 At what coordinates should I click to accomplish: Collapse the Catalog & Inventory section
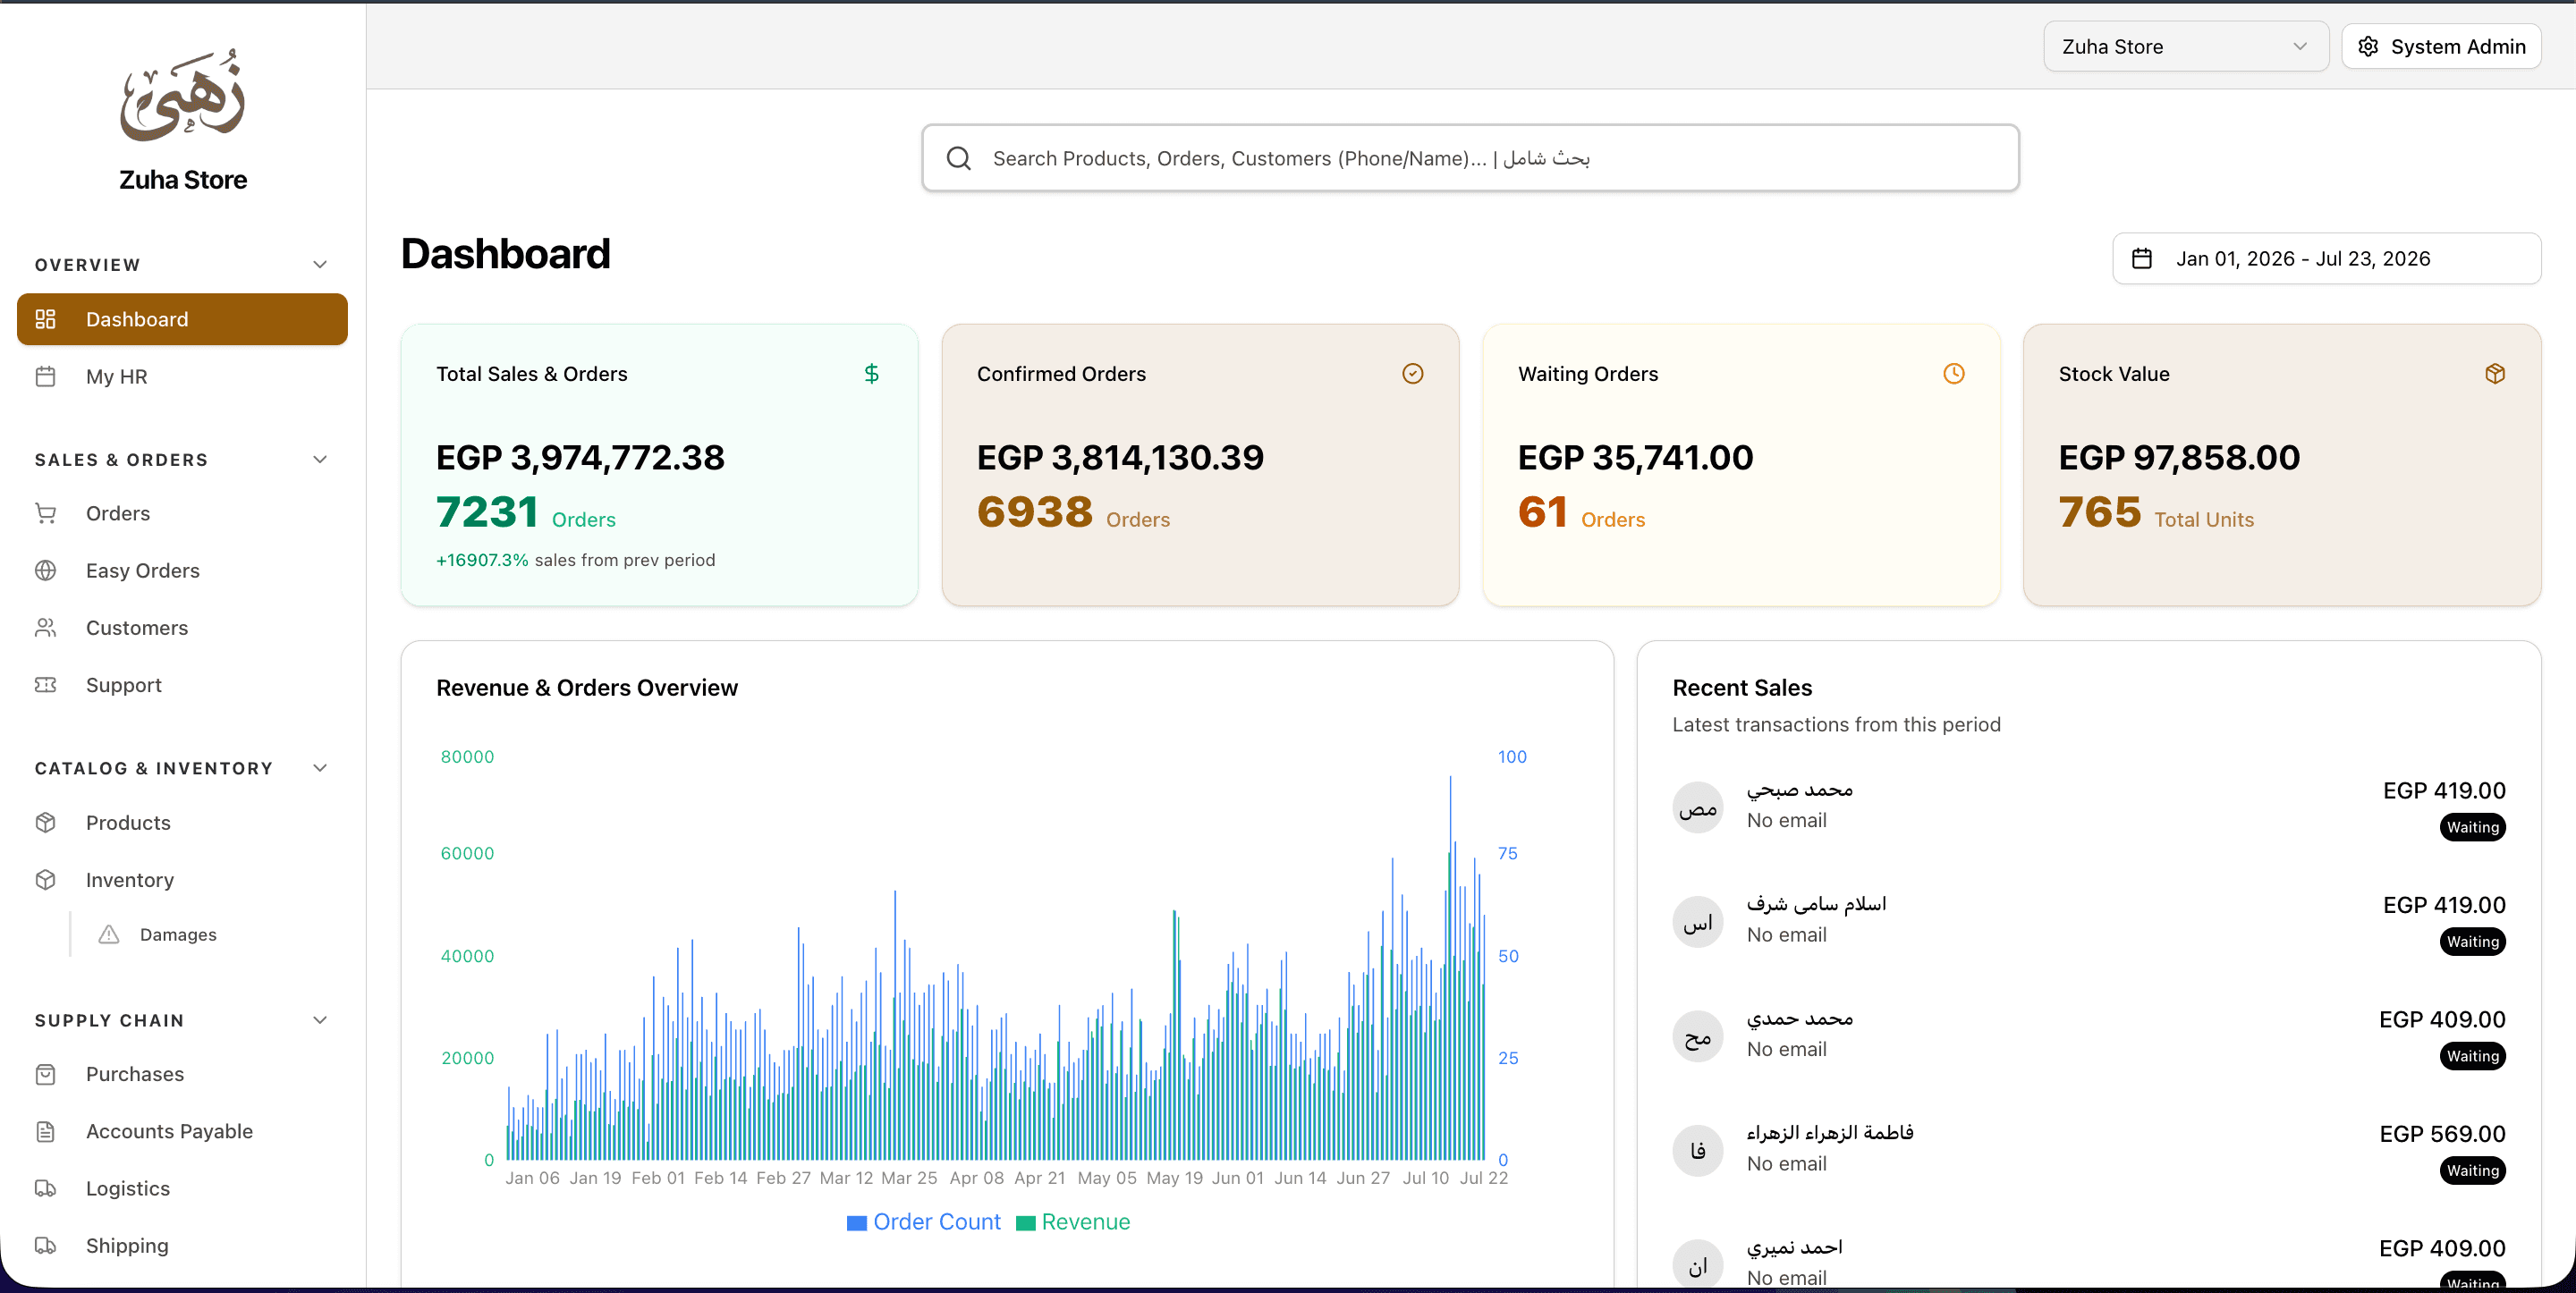320,767
